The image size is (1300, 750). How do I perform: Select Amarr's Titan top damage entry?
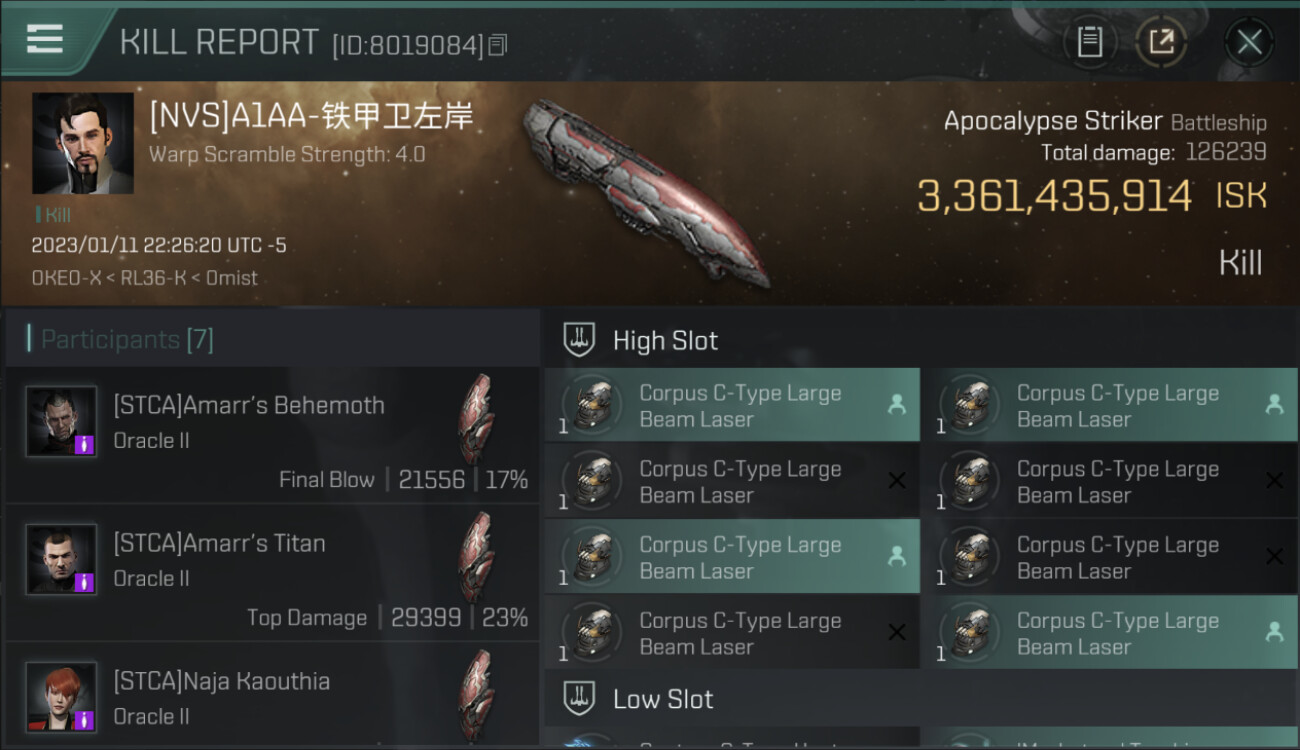(272, 573)
